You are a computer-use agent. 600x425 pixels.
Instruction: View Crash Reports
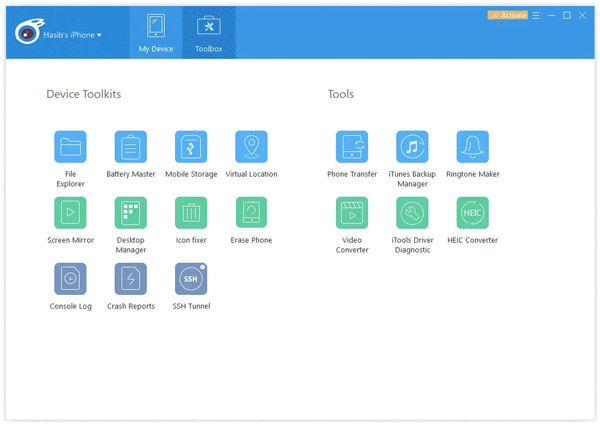pos(131,279)
